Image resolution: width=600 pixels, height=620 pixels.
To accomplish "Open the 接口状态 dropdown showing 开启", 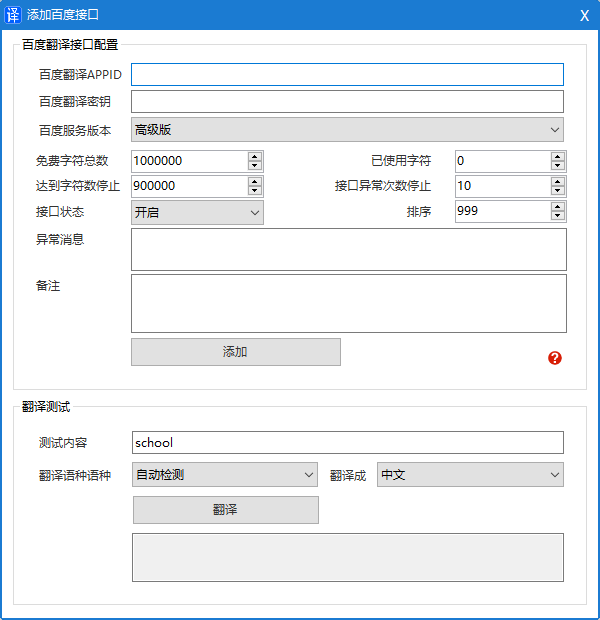I will [x=197, y=212].
